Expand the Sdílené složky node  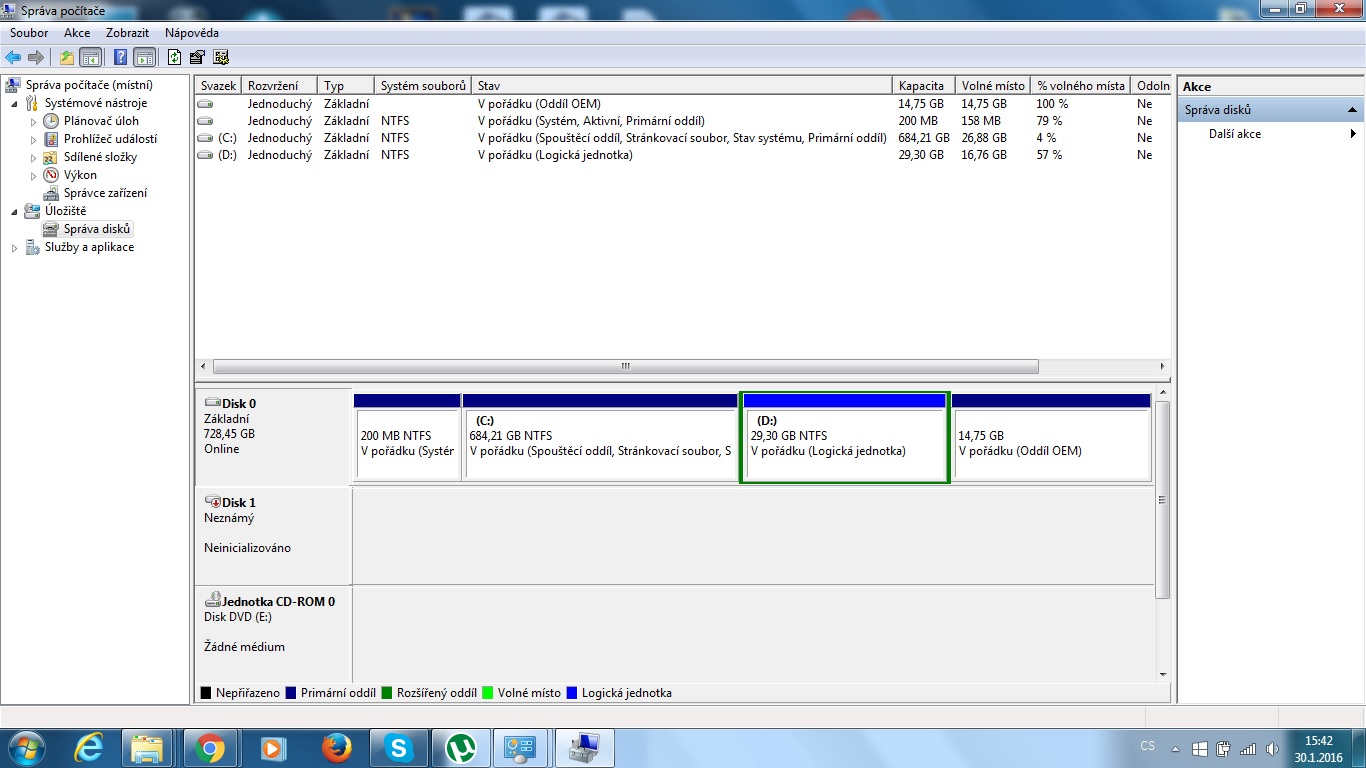click(33, 157)
